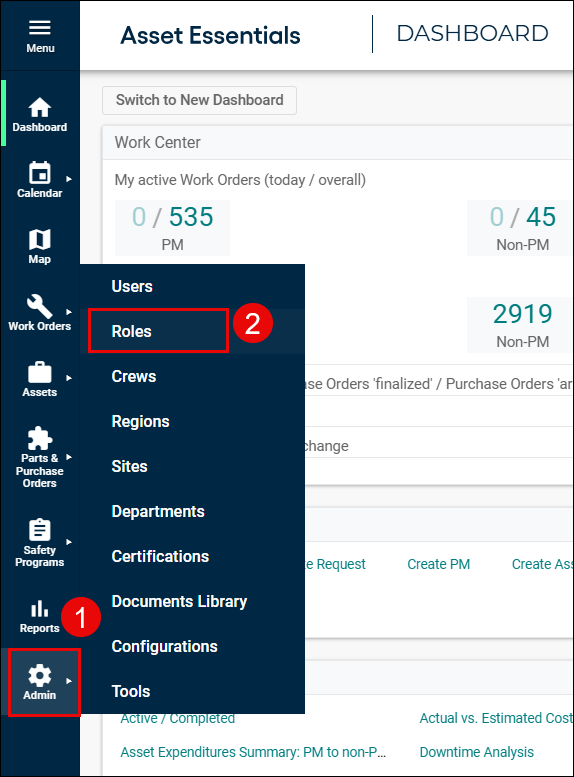Go to Dashboard home icon
This screenshot has width=574, height=777.
tap(40, 108)
